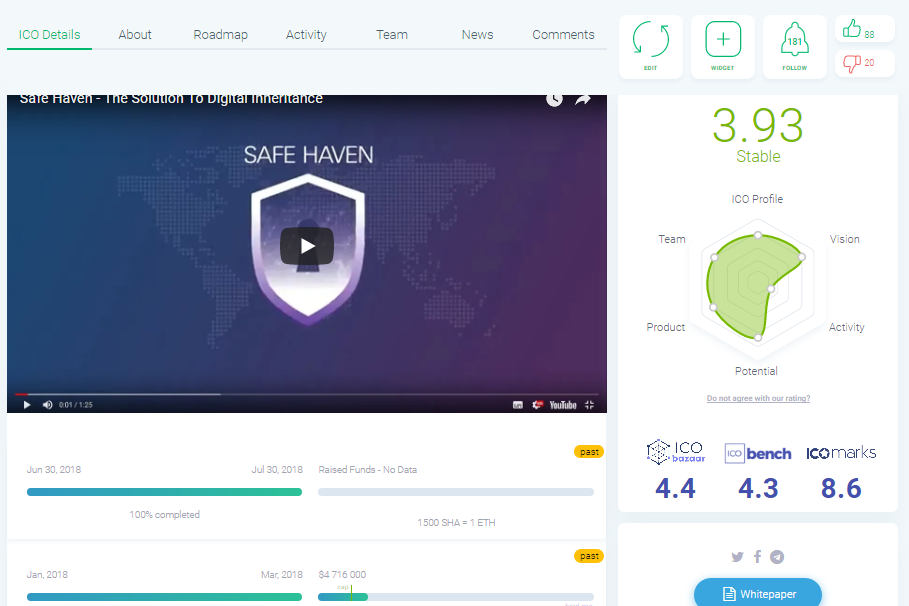The width and height of the screenshot is (909, 606).
Task: Open the video settings gear
Action: pos(537,405)
